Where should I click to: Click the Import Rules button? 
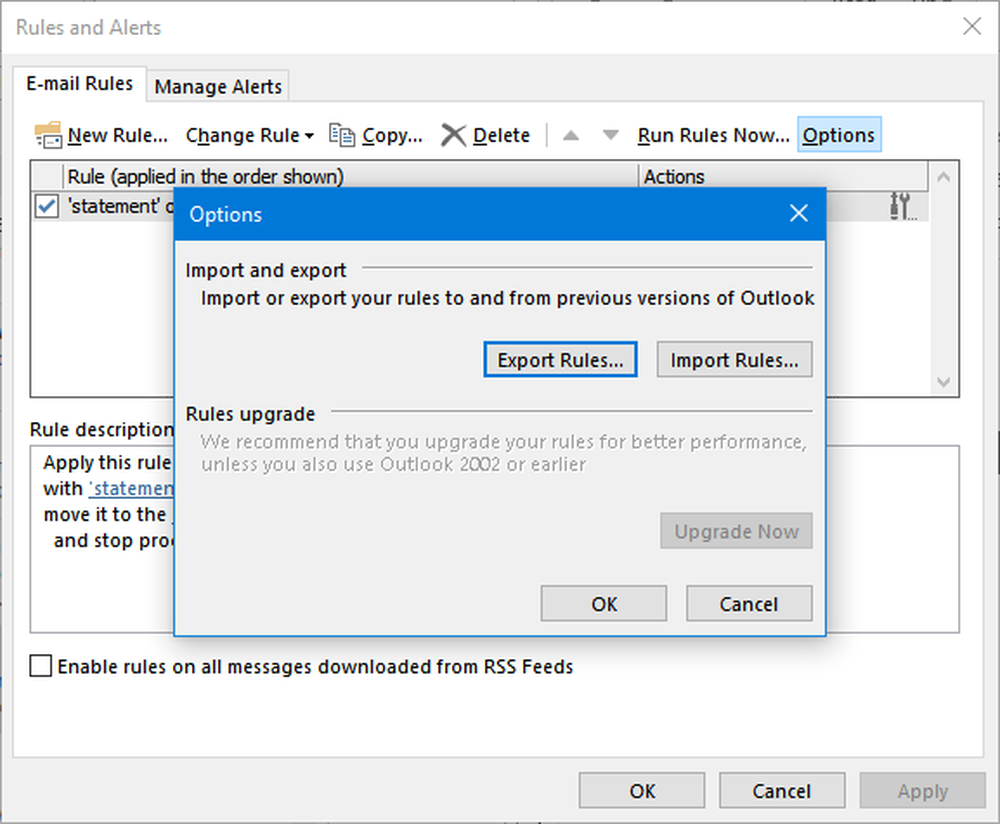click(x=734, y=360)
